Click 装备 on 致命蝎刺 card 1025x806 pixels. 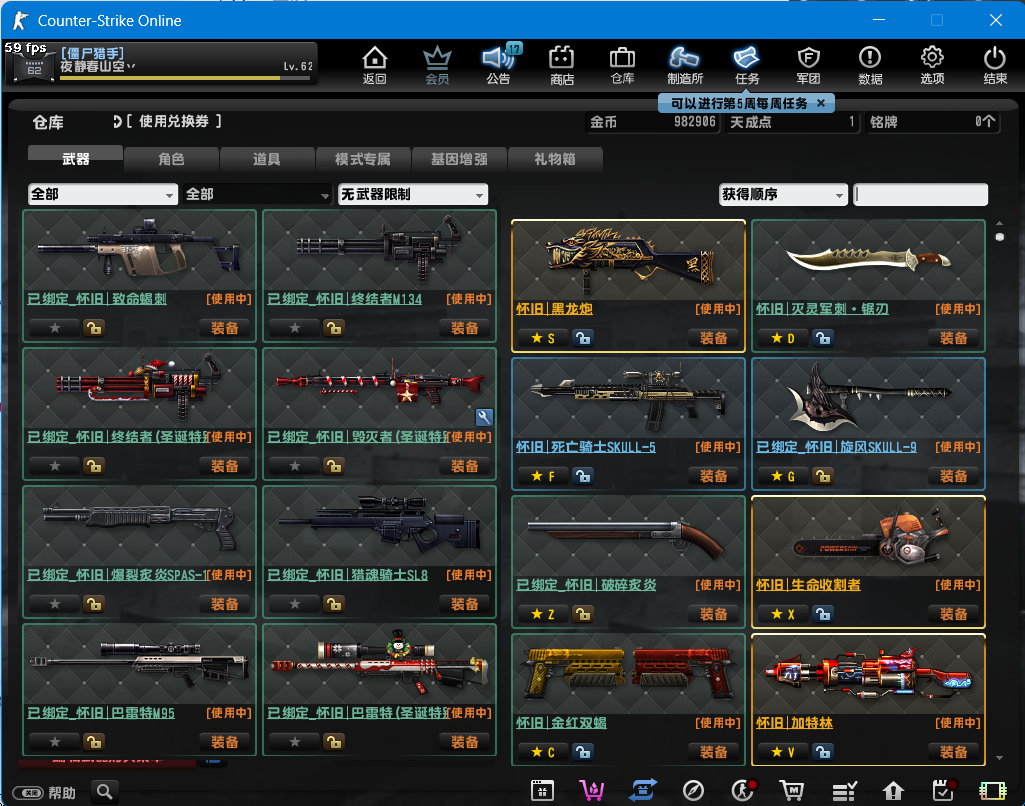click(224, 328)
